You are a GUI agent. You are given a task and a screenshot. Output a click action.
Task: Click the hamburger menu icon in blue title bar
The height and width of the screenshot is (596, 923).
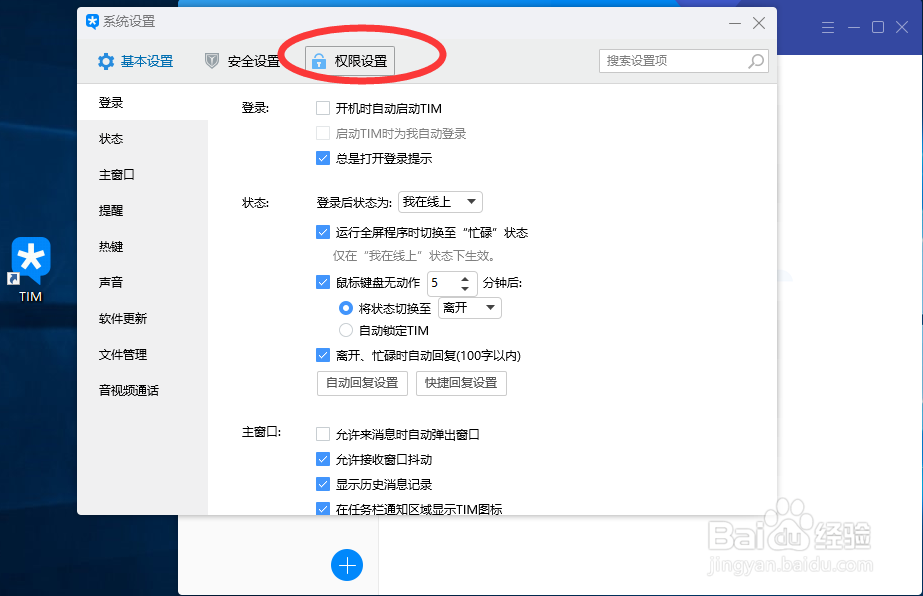[828, 27]
